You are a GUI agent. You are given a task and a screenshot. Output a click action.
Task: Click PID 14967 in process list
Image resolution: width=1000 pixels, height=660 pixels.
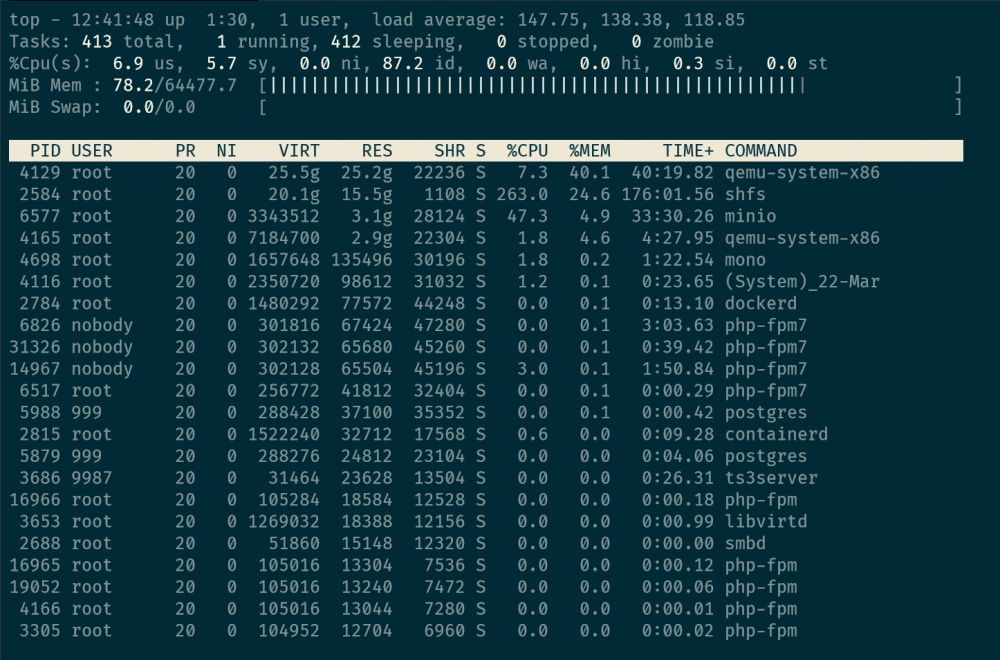tap(35, 369)
